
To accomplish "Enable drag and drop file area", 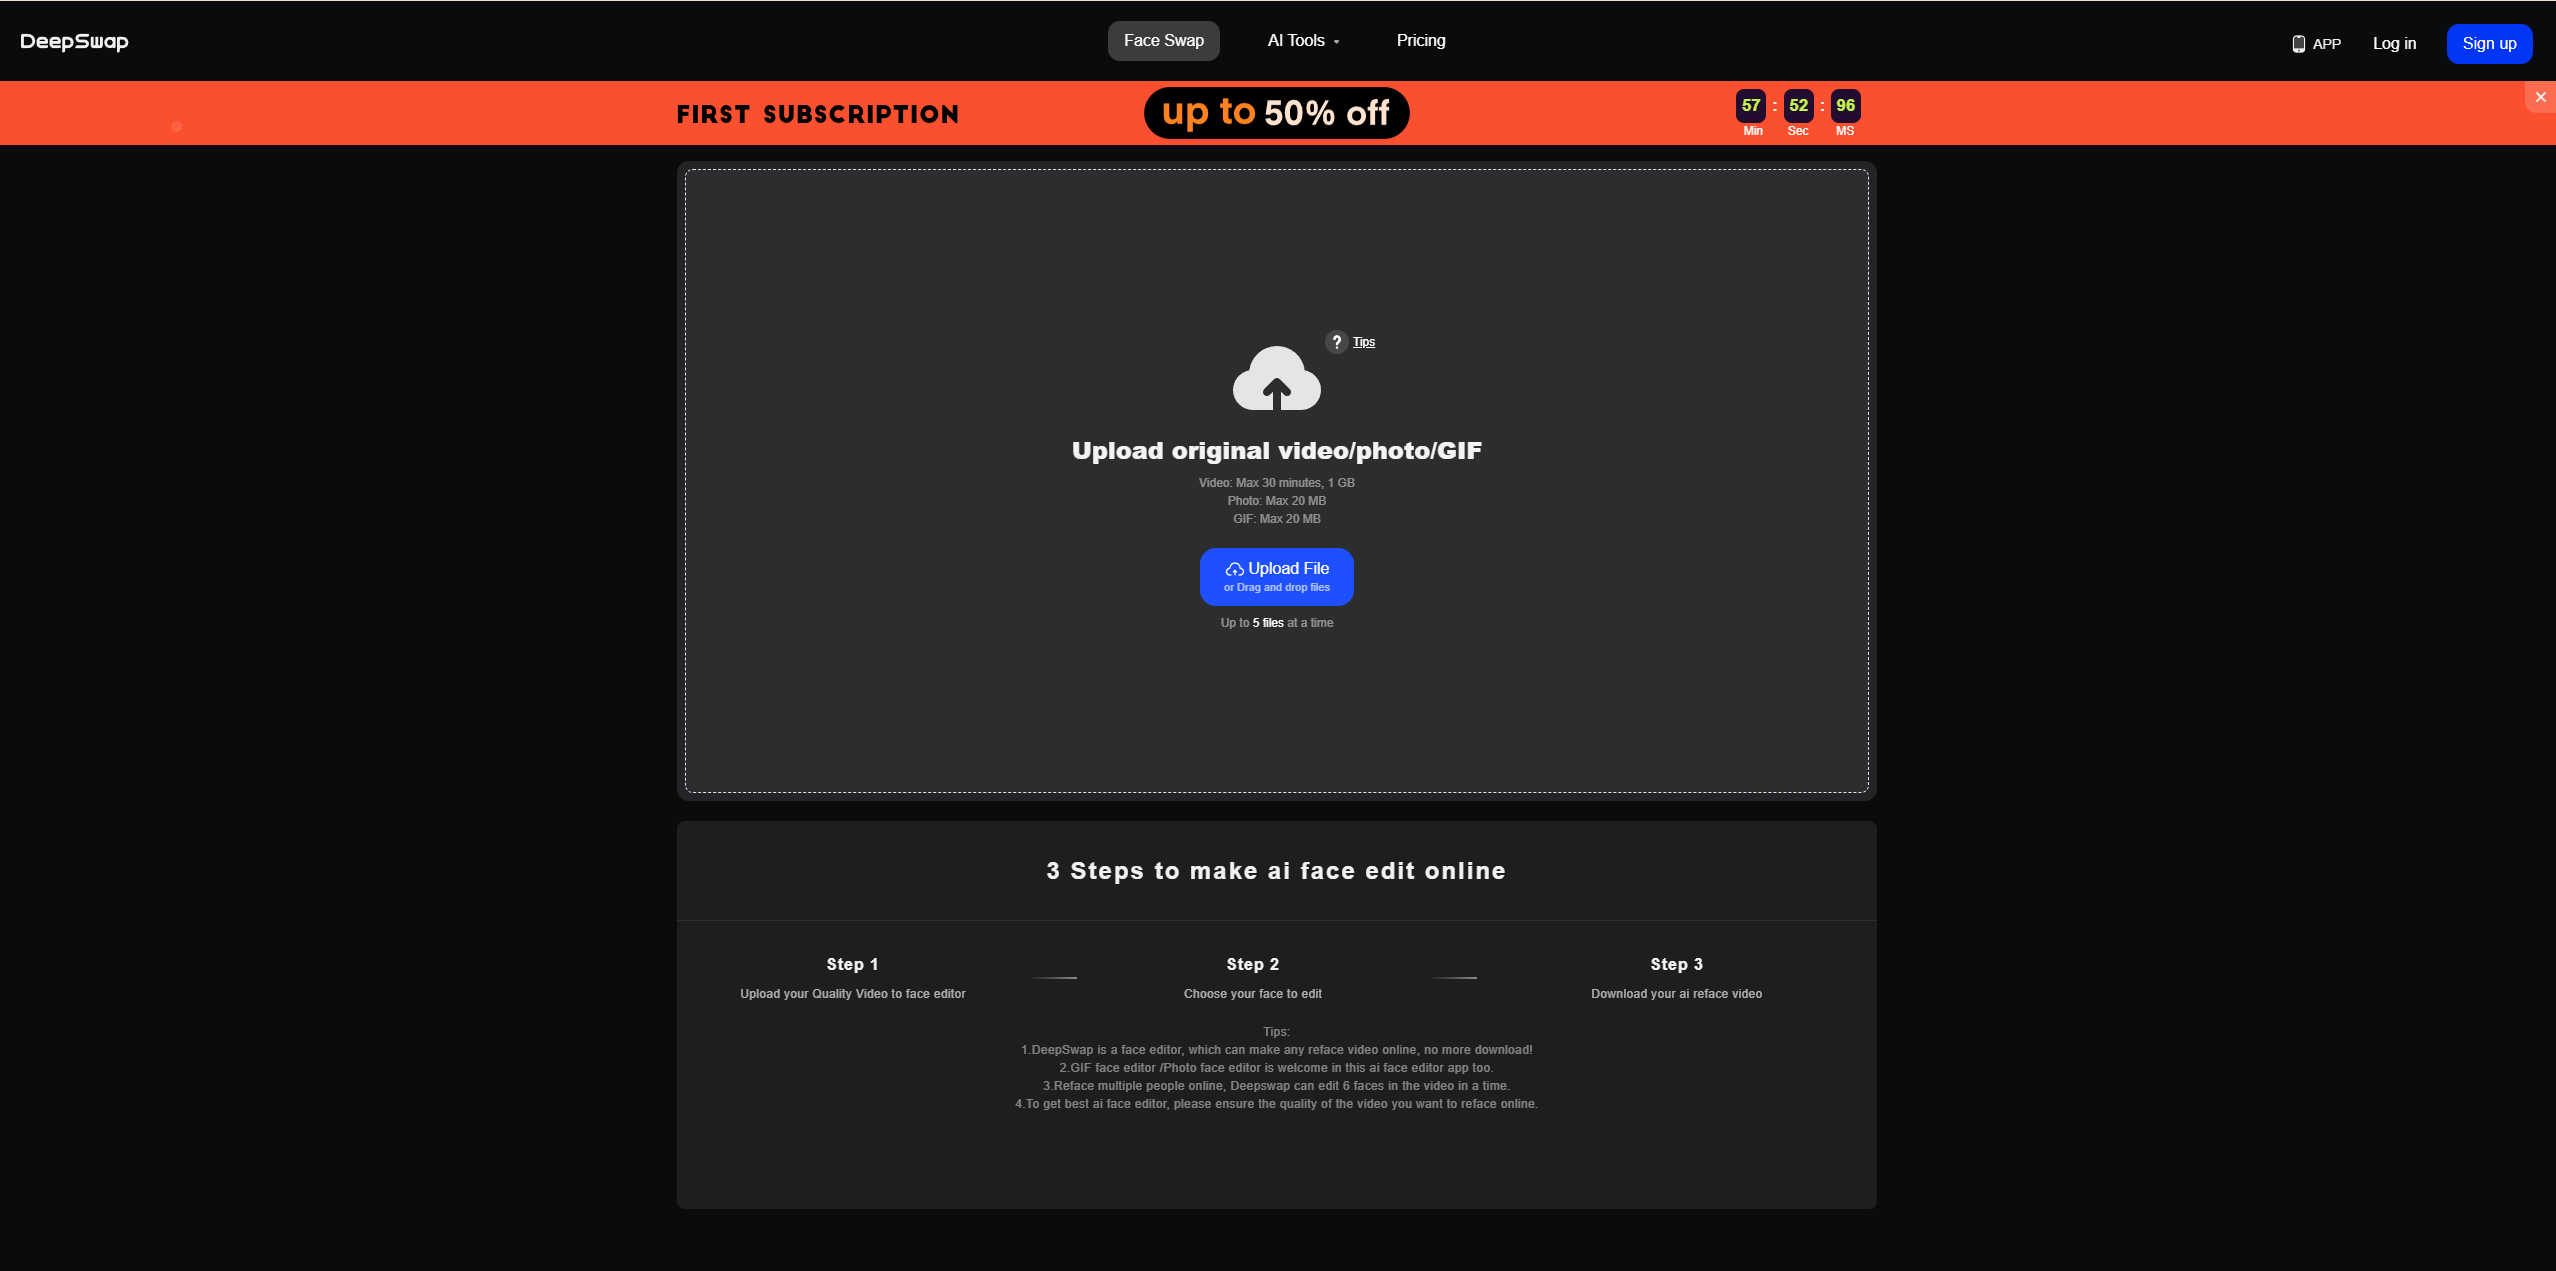I will point(1276,577).
